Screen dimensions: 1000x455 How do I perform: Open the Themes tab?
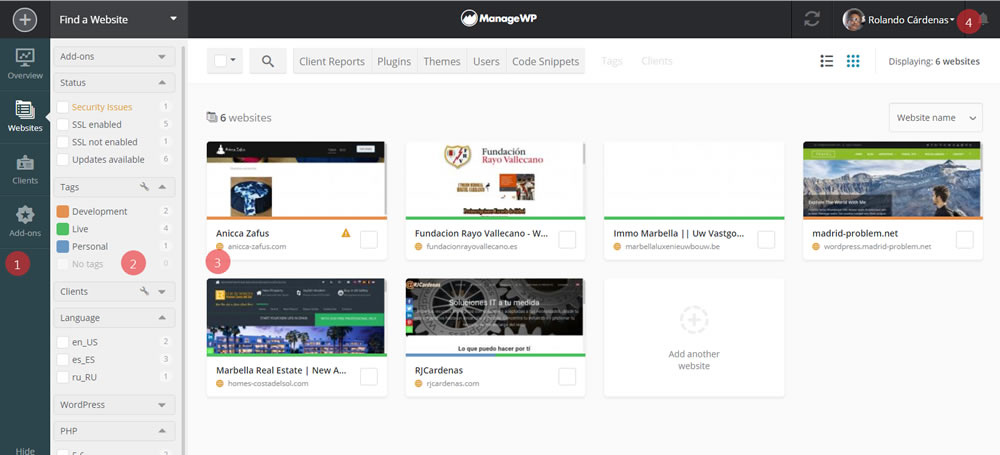tap(442, 61)
